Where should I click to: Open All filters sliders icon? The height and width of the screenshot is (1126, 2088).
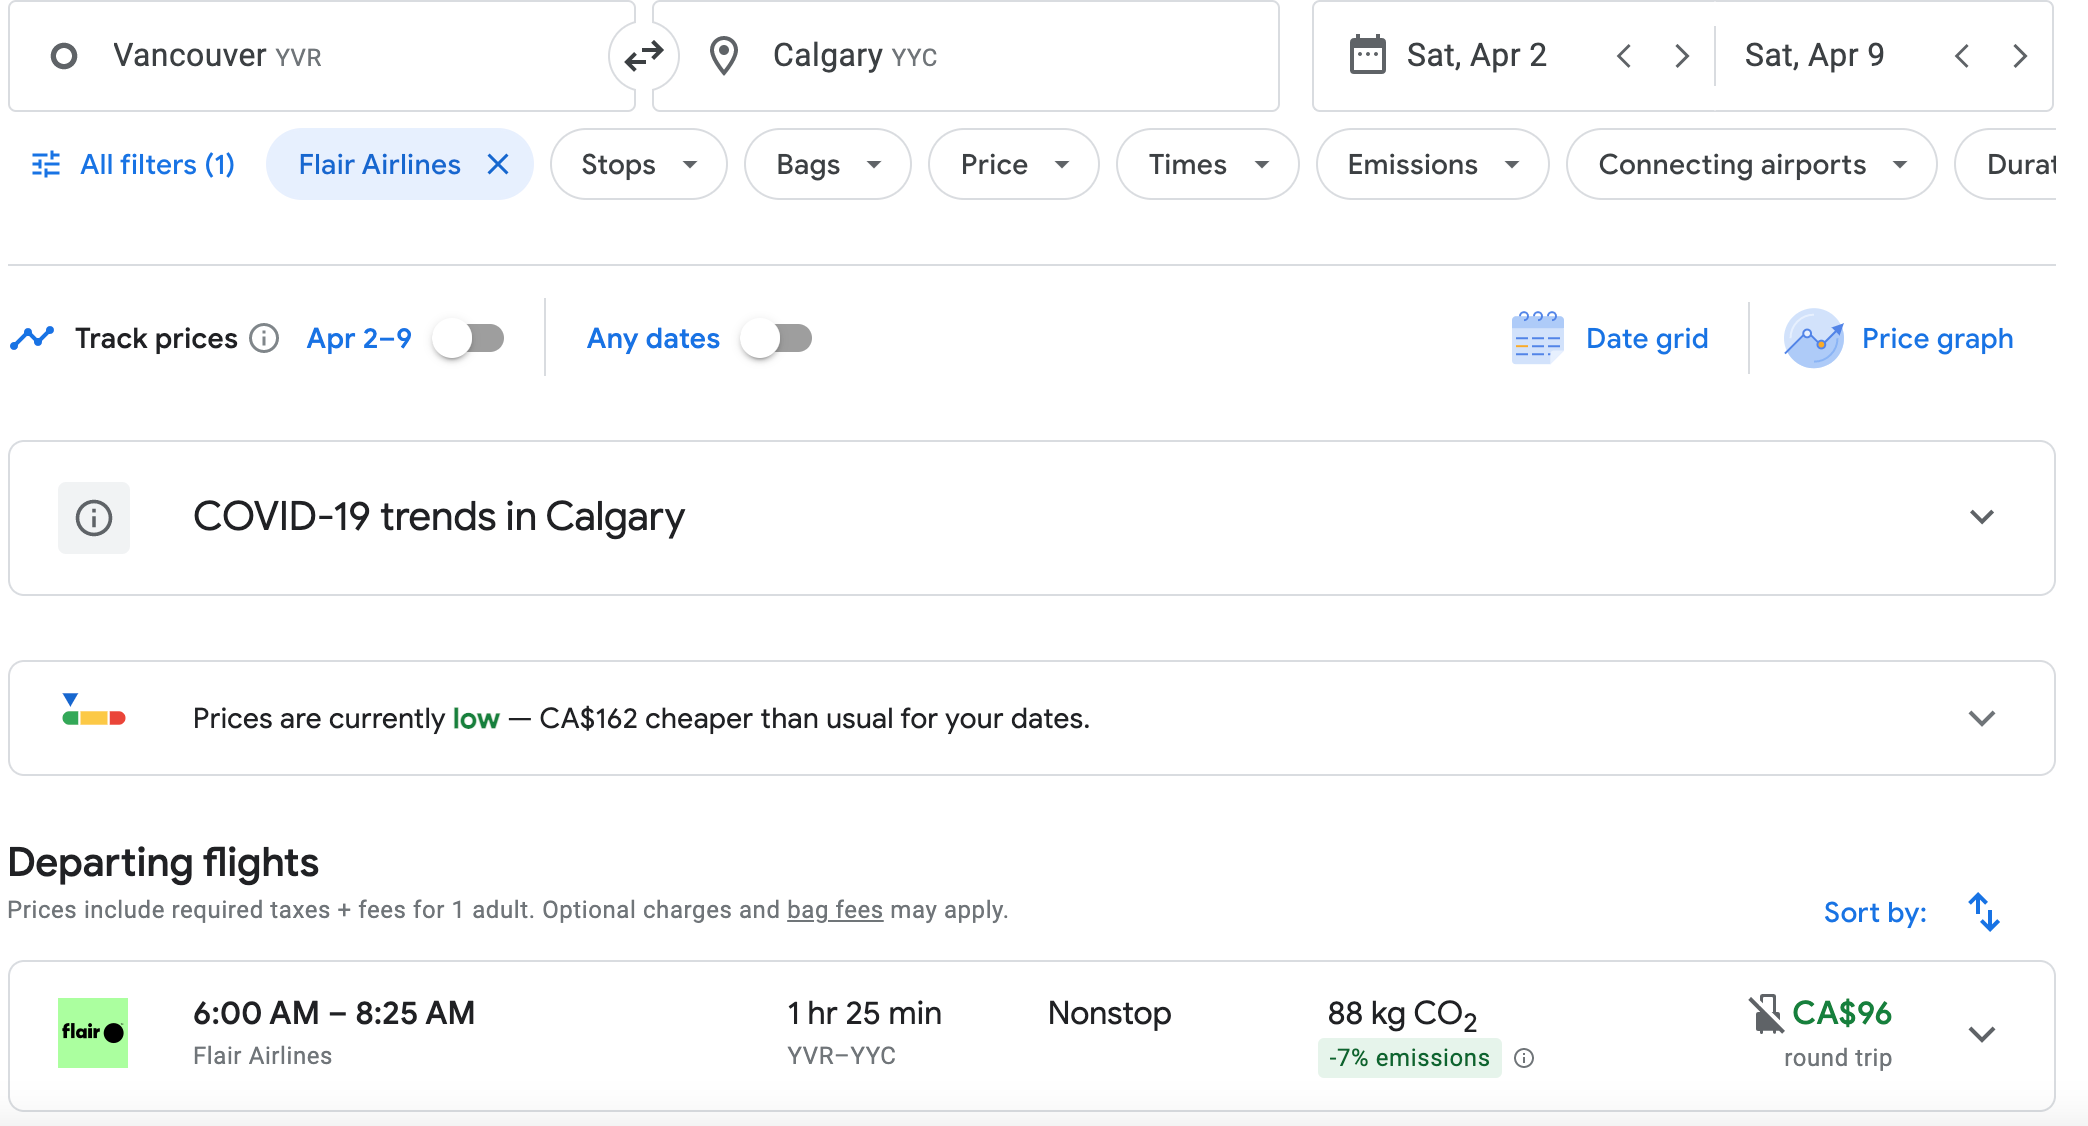tap(46, 164)
